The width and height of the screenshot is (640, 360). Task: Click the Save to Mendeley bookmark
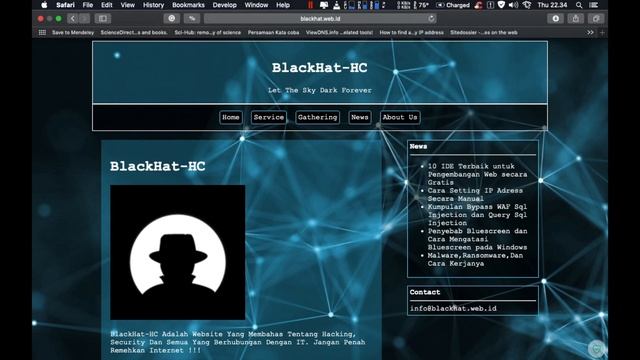73,32
